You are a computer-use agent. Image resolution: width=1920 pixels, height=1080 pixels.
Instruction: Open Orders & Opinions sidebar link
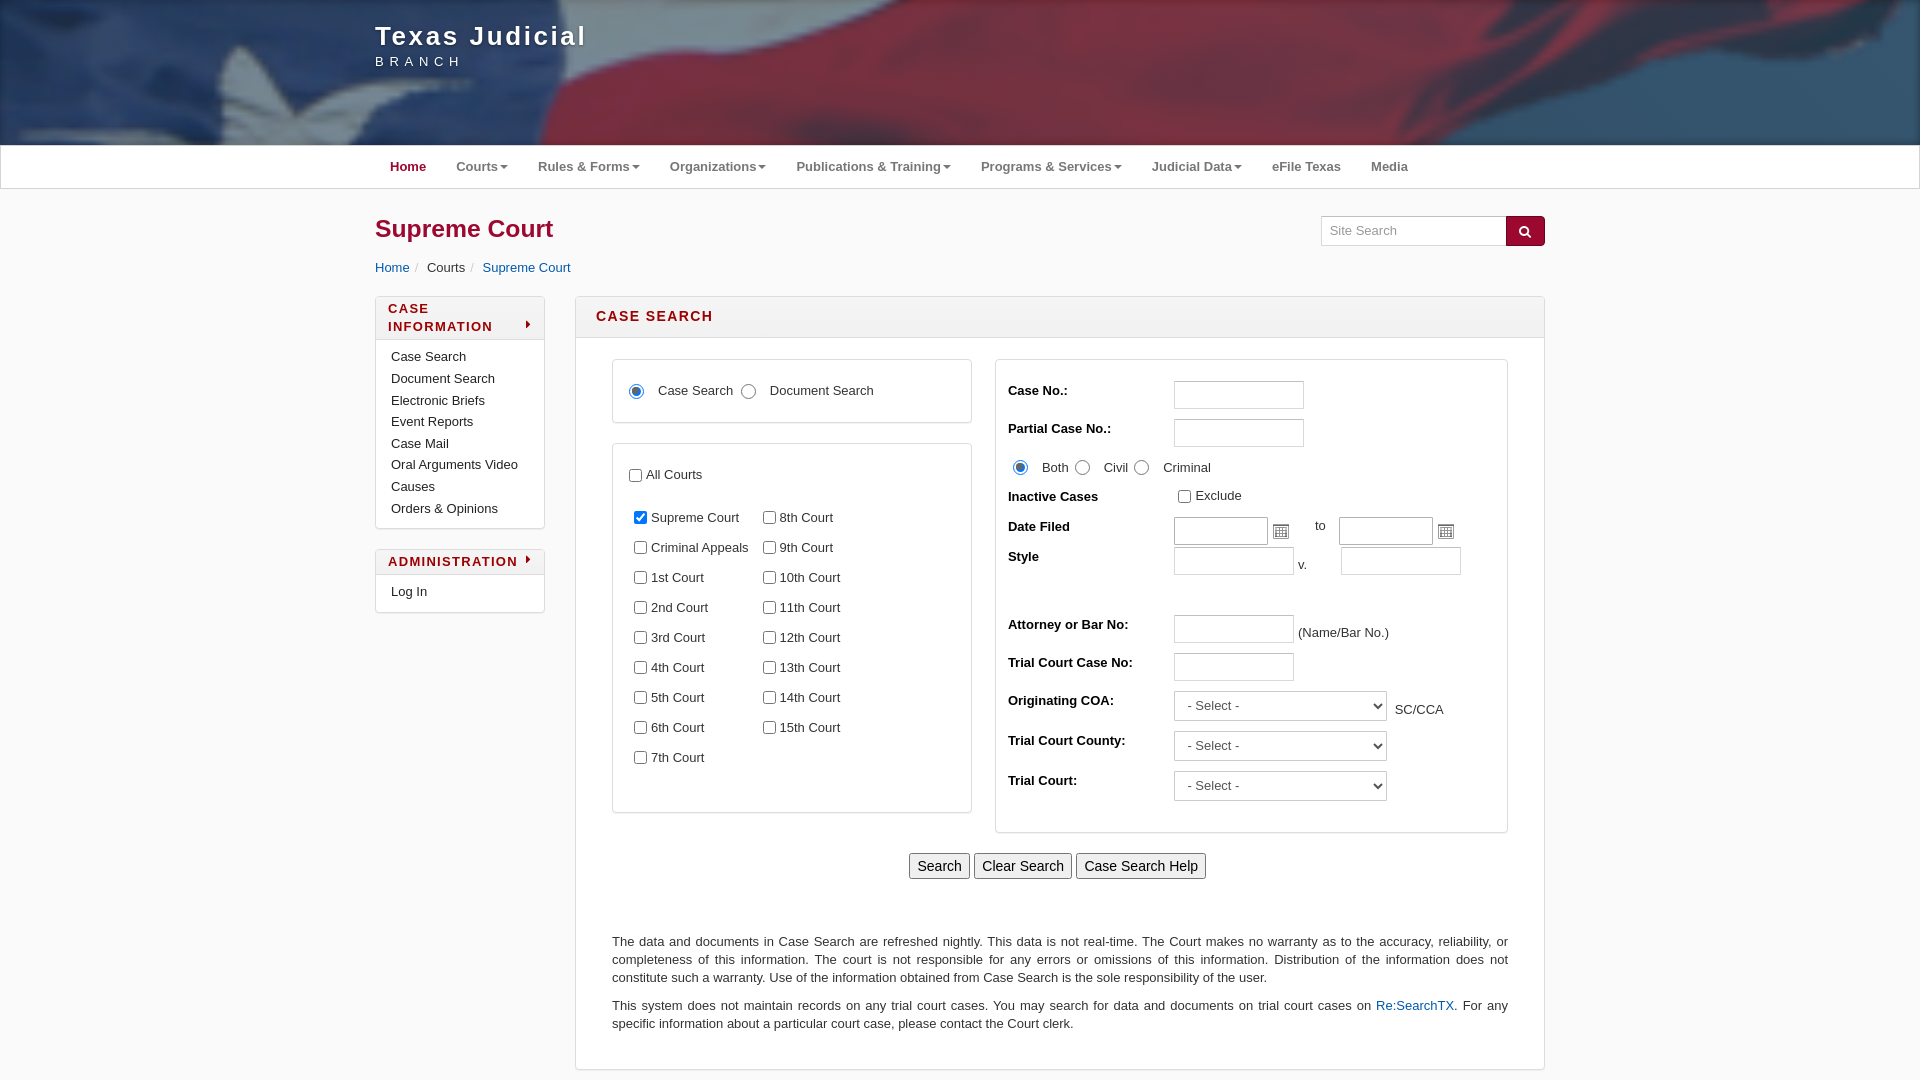coord(444,509)
